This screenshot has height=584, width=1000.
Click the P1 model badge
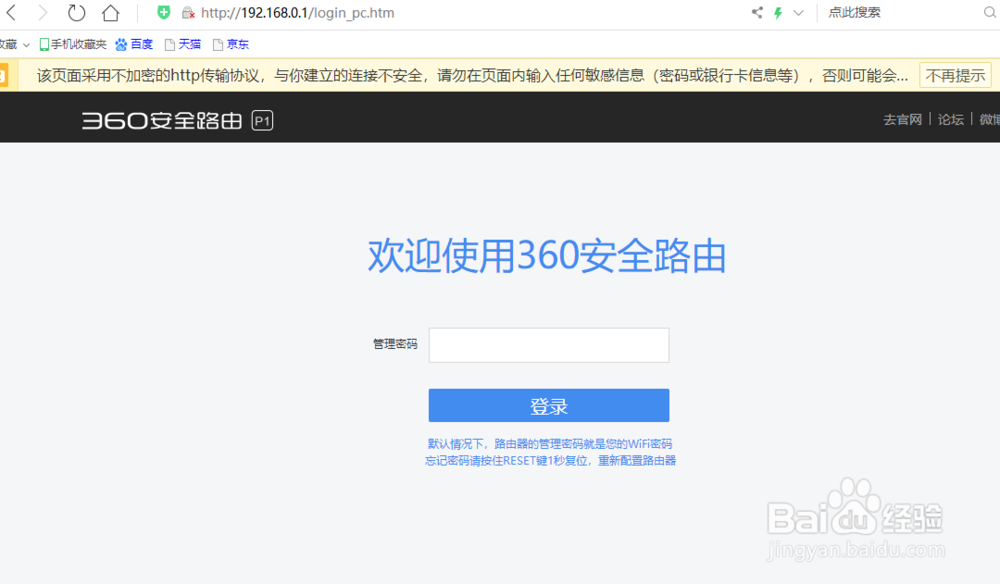[x=262, y=120]
